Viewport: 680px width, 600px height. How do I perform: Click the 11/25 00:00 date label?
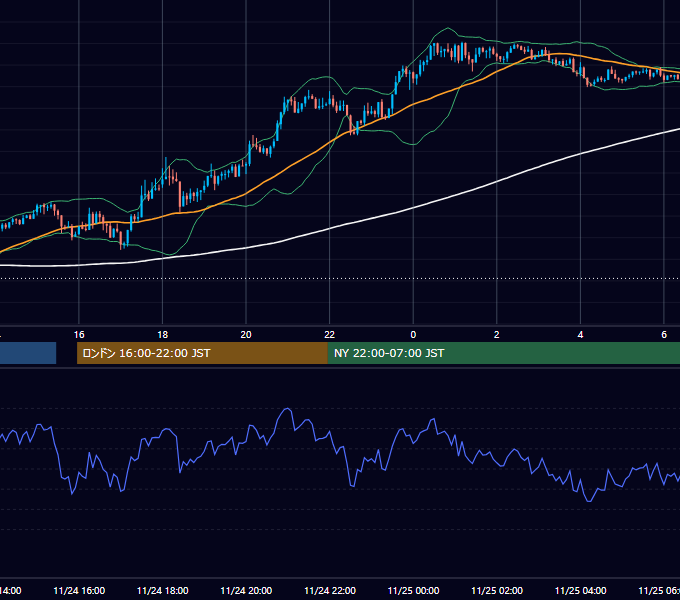(413, 590)
